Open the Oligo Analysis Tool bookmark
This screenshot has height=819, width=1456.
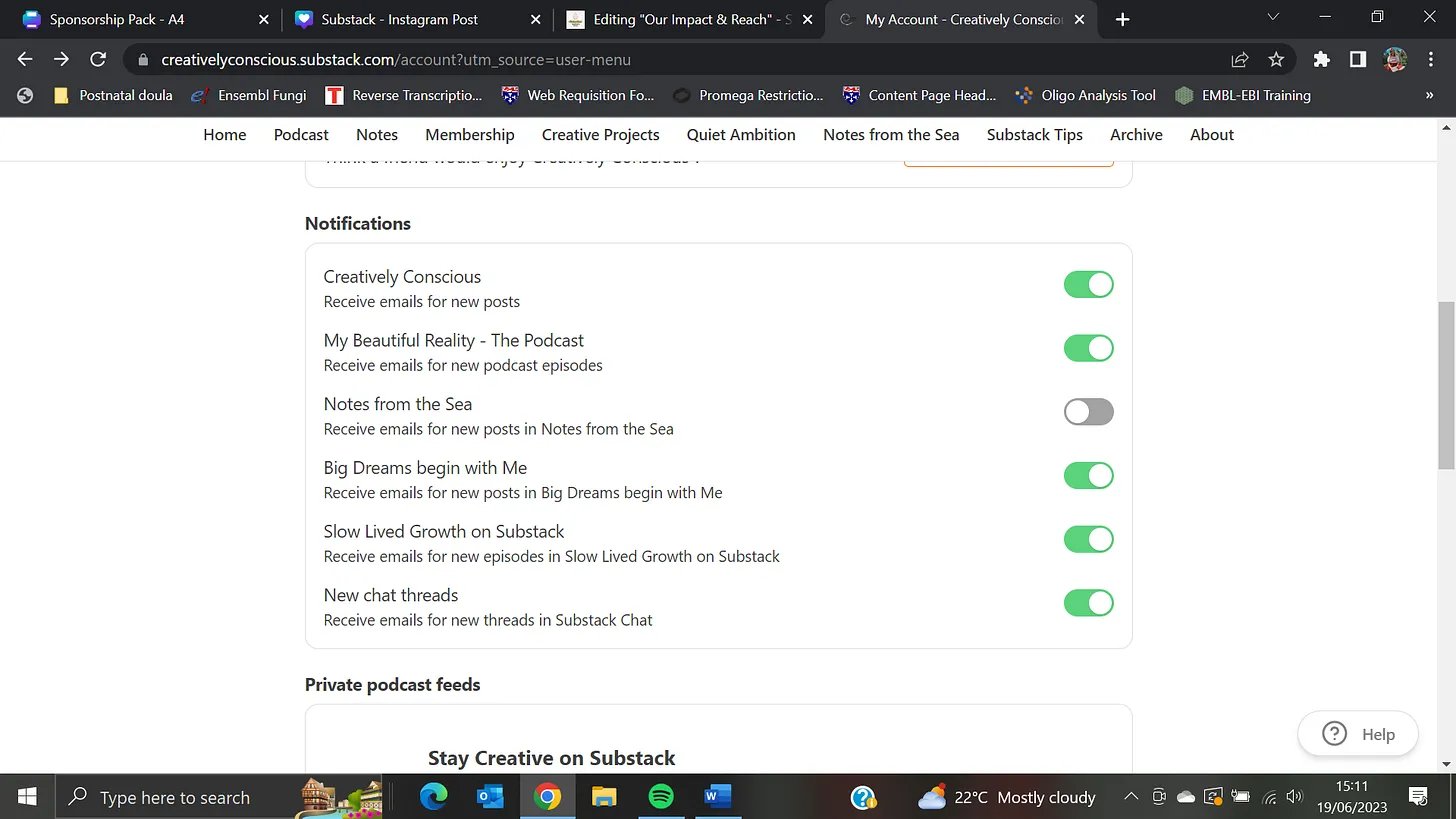(x=1085, y=96)
